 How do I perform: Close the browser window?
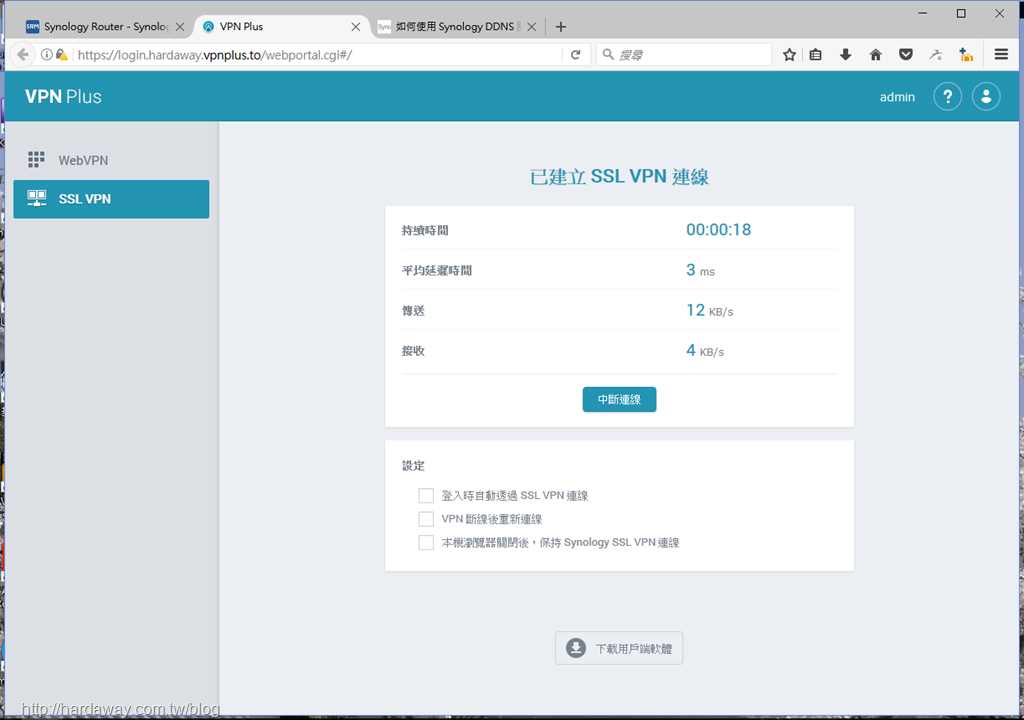(999, 13)
